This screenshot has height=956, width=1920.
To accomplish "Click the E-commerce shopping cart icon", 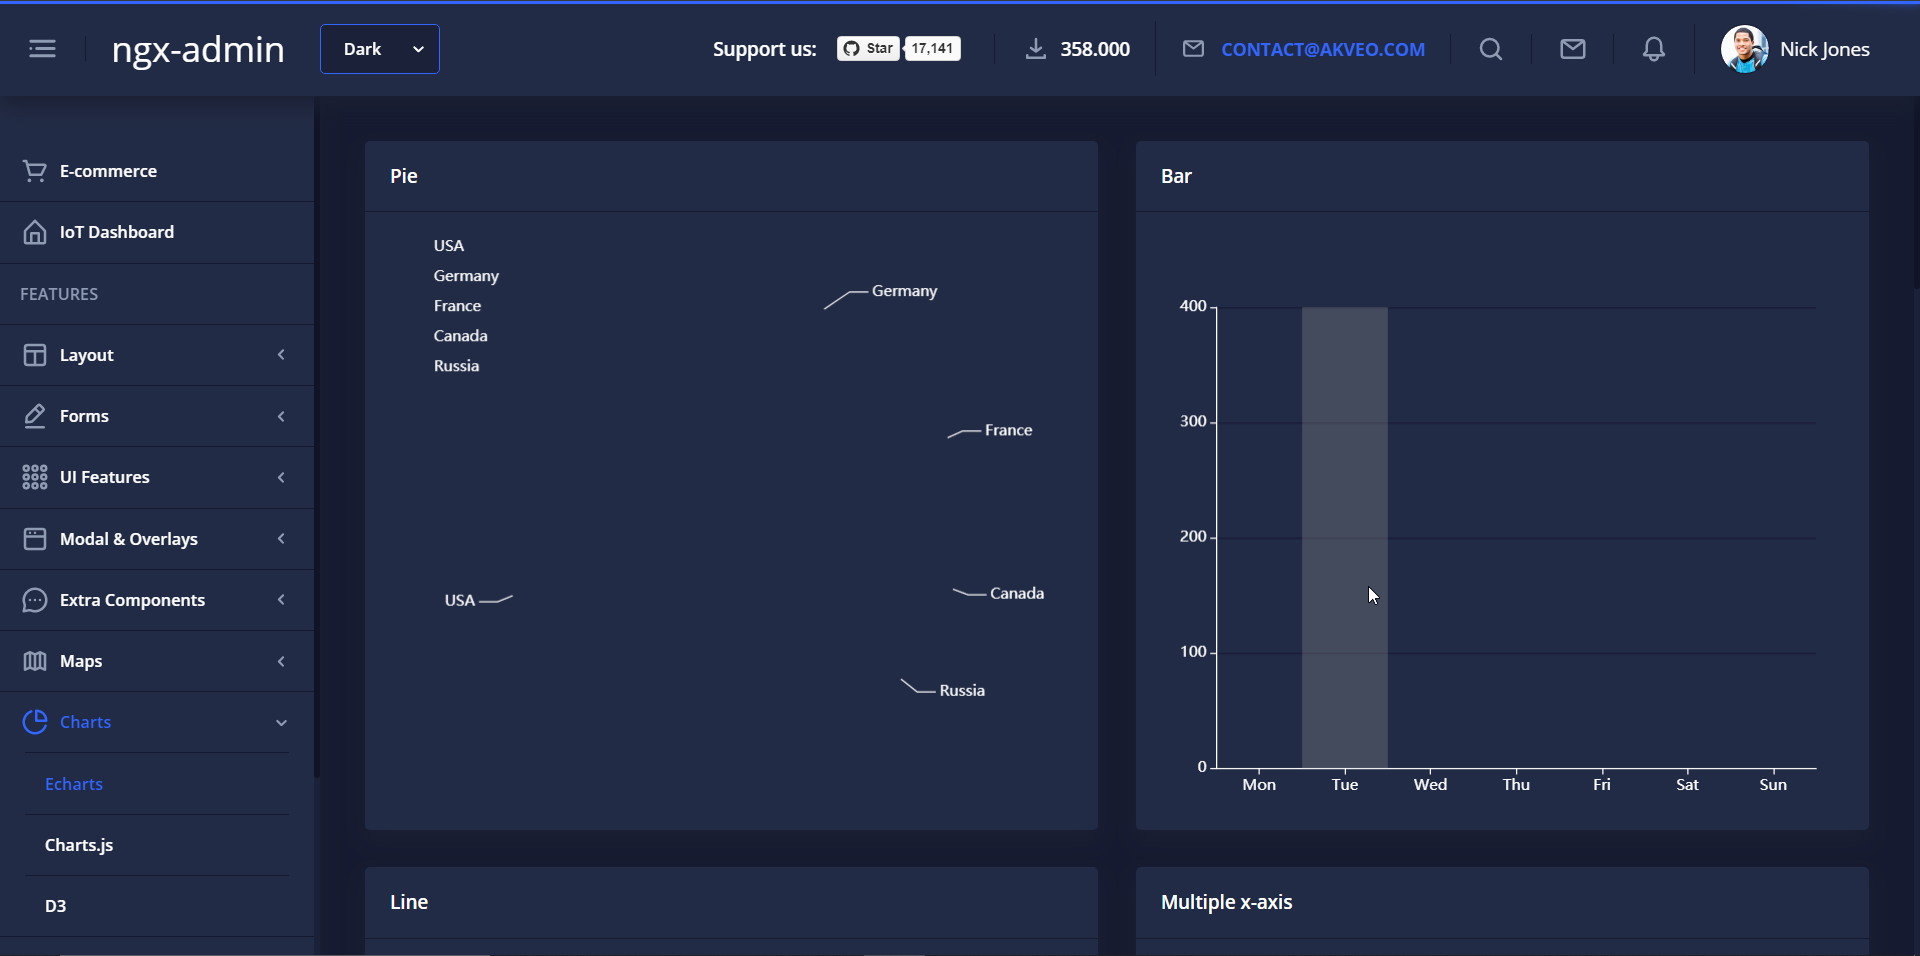I will click(x=35, y=171).
